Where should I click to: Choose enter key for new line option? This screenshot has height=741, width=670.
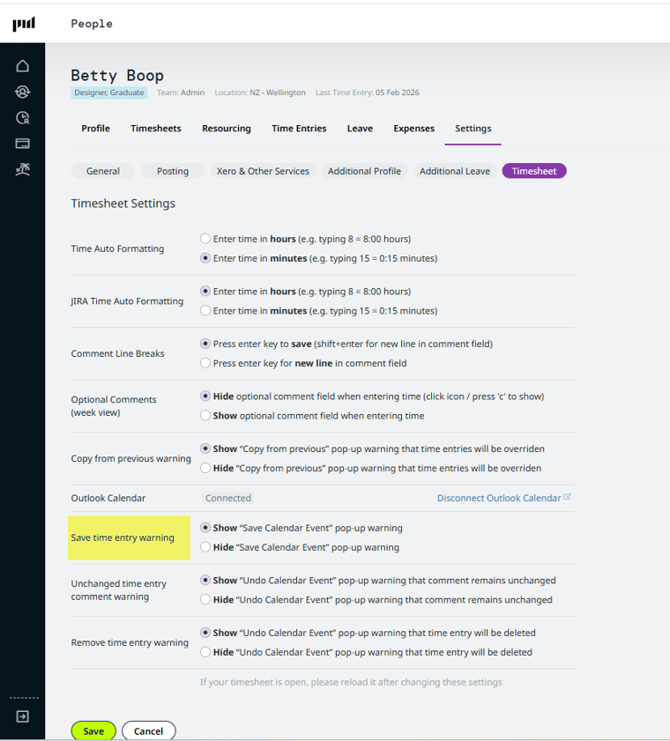205,363
